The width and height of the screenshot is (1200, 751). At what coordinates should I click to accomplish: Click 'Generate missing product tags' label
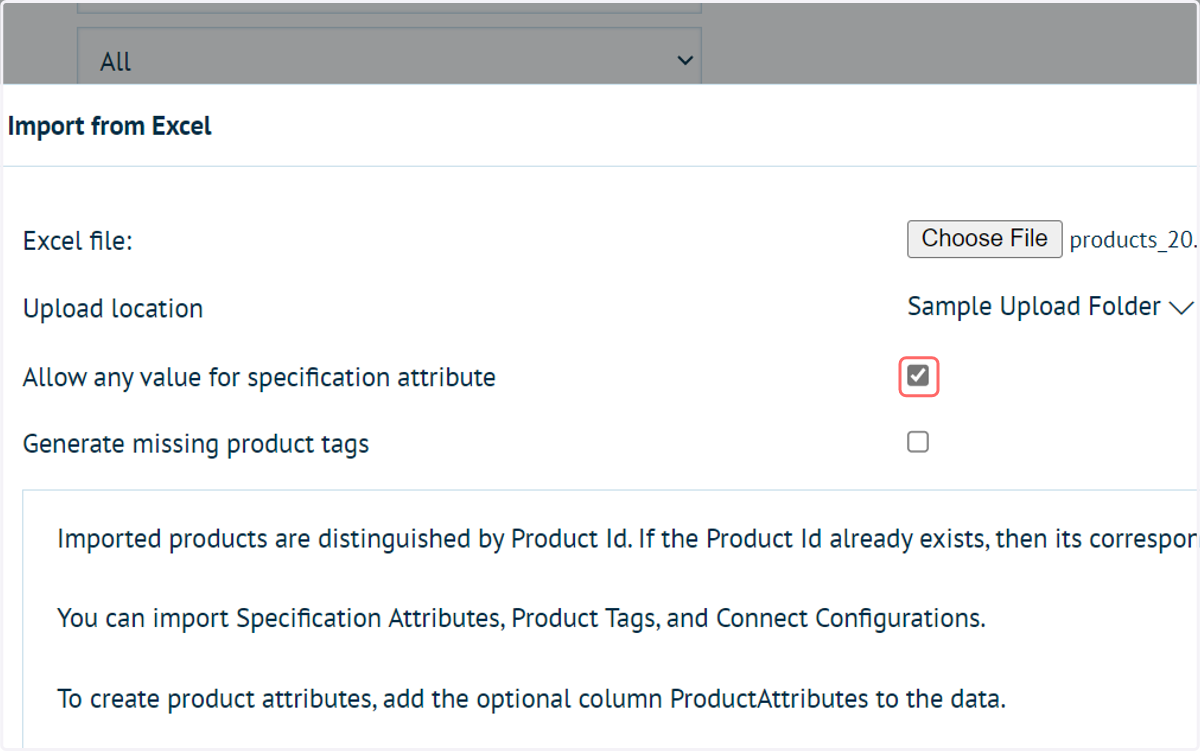196,444
